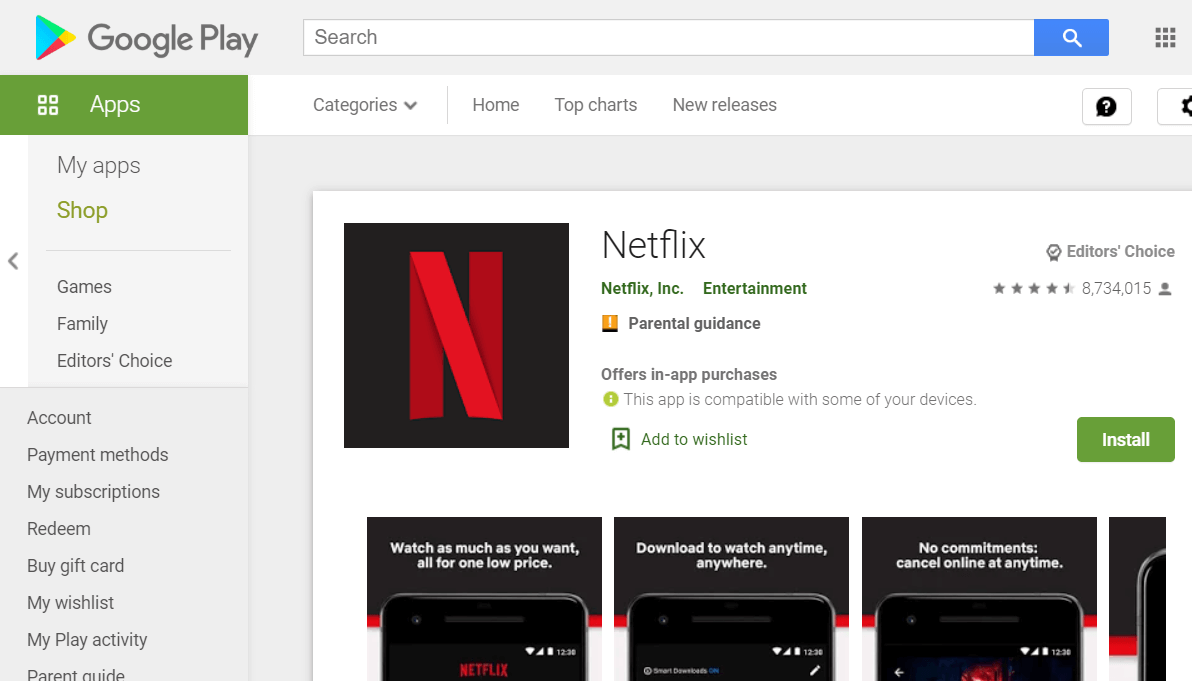This screenshot has width=1192, height=681.
Task: Click the device compatibility info icon
Action: pos(610,399)
